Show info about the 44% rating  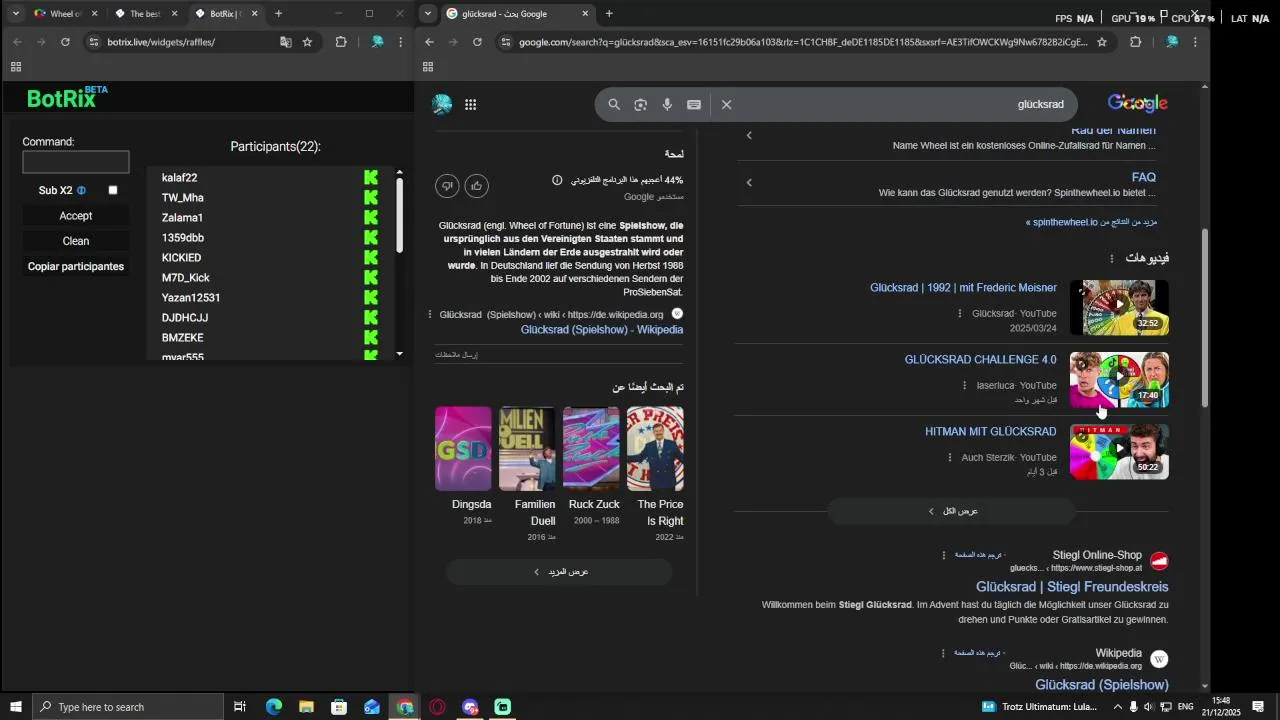(557, 181)
